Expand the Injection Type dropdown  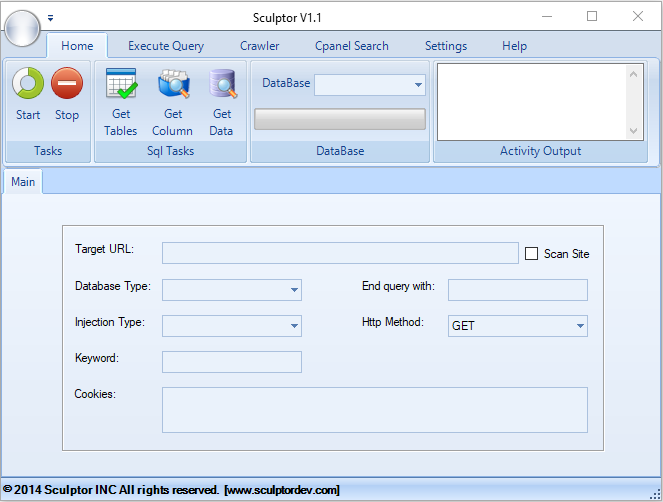[x=294, y=326]
